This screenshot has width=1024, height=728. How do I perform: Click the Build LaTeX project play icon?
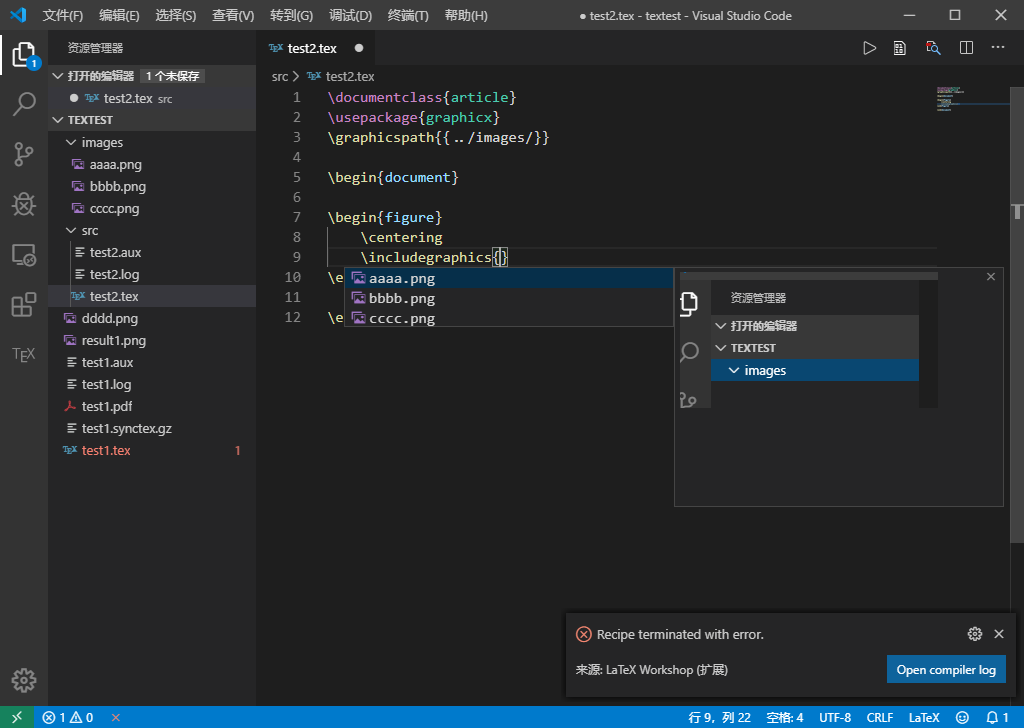click(869, 48)
